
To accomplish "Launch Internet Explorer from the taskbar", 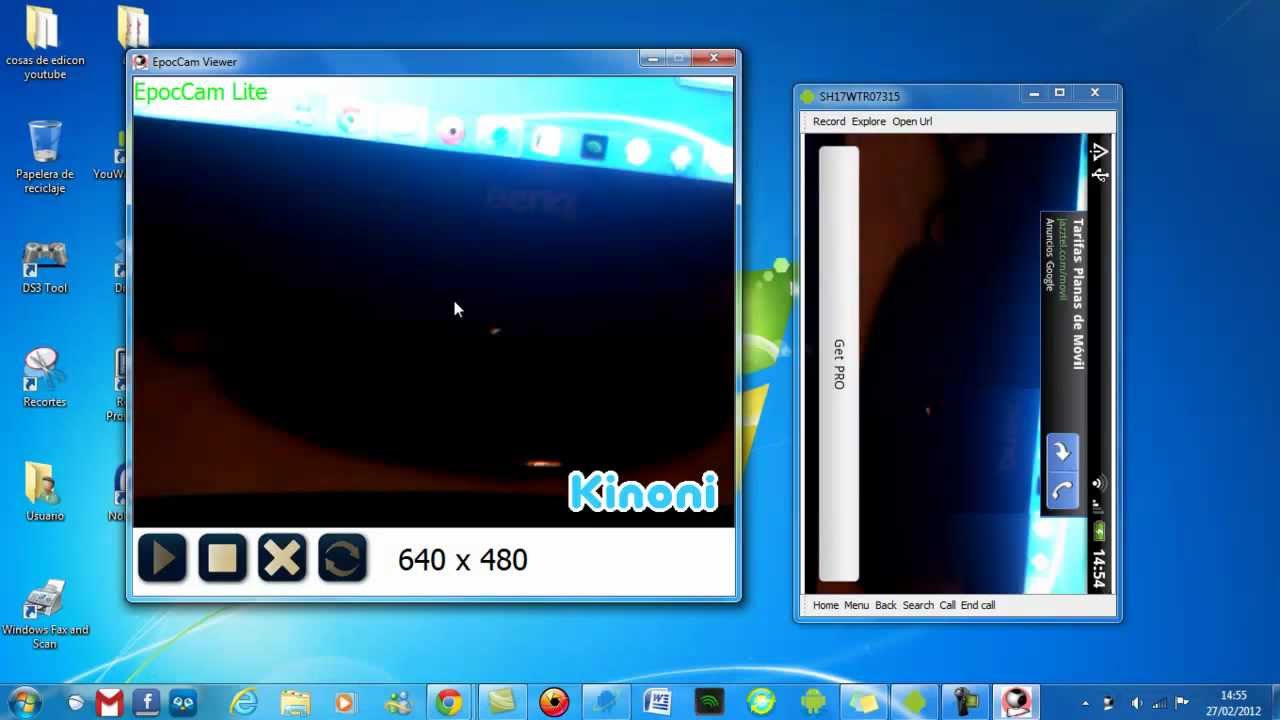I will (244, 703).
